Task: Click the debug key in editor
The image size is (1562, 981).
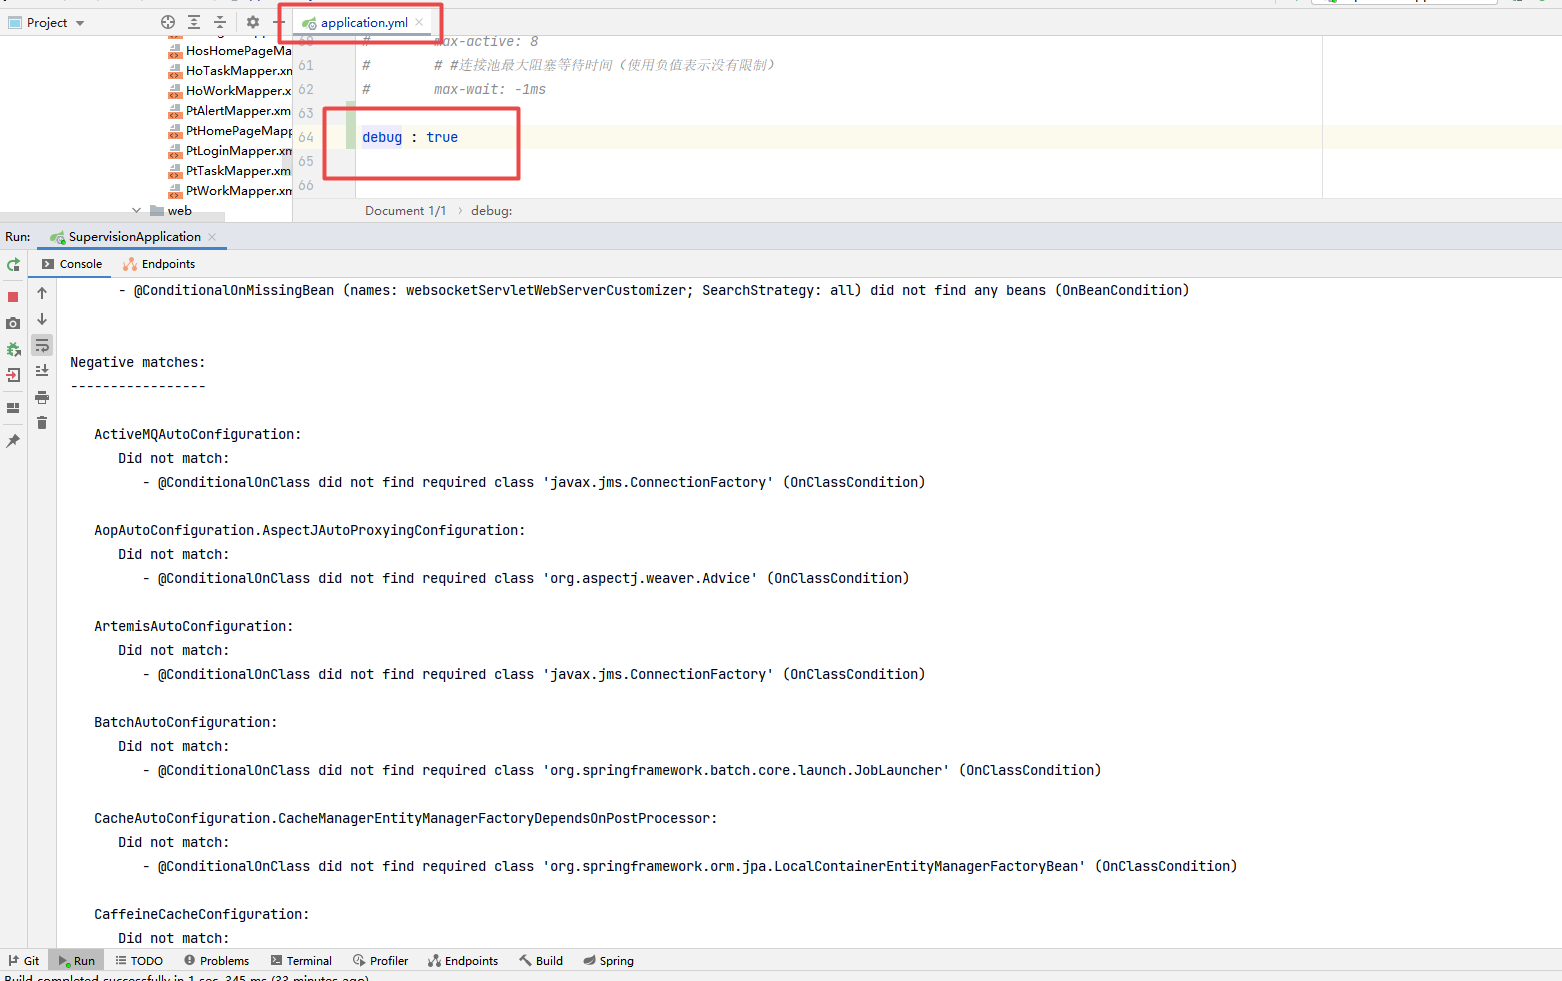Action: click(382, 137)
